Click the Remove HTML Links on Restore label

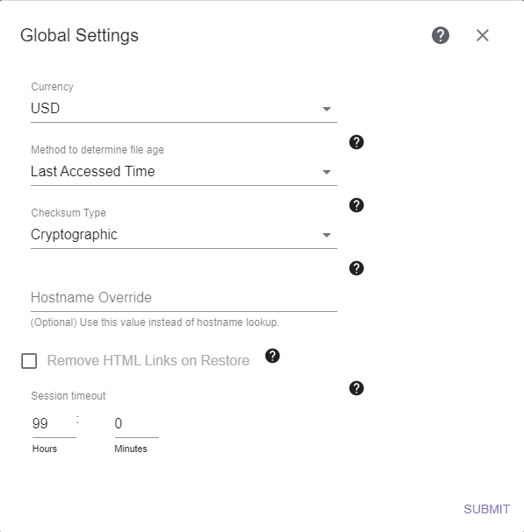tap(148, 360)
